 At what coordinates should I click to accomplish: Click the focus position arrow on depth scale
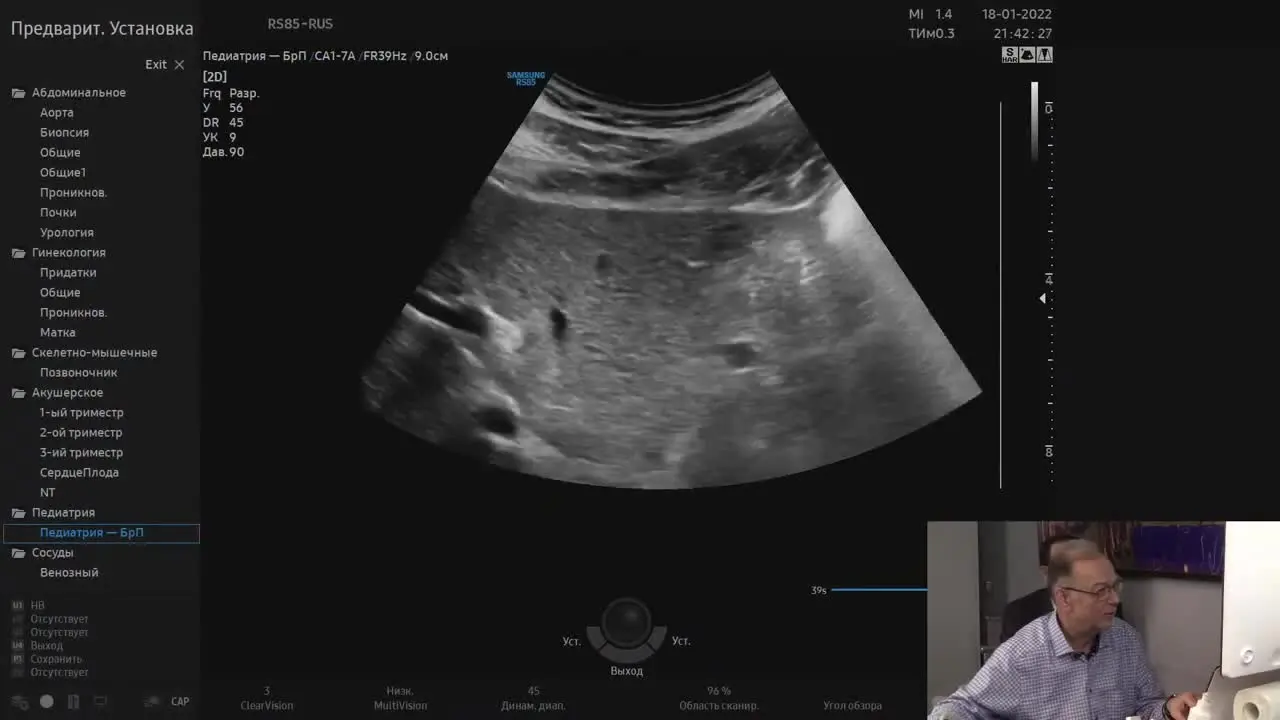pos(1042,298)
